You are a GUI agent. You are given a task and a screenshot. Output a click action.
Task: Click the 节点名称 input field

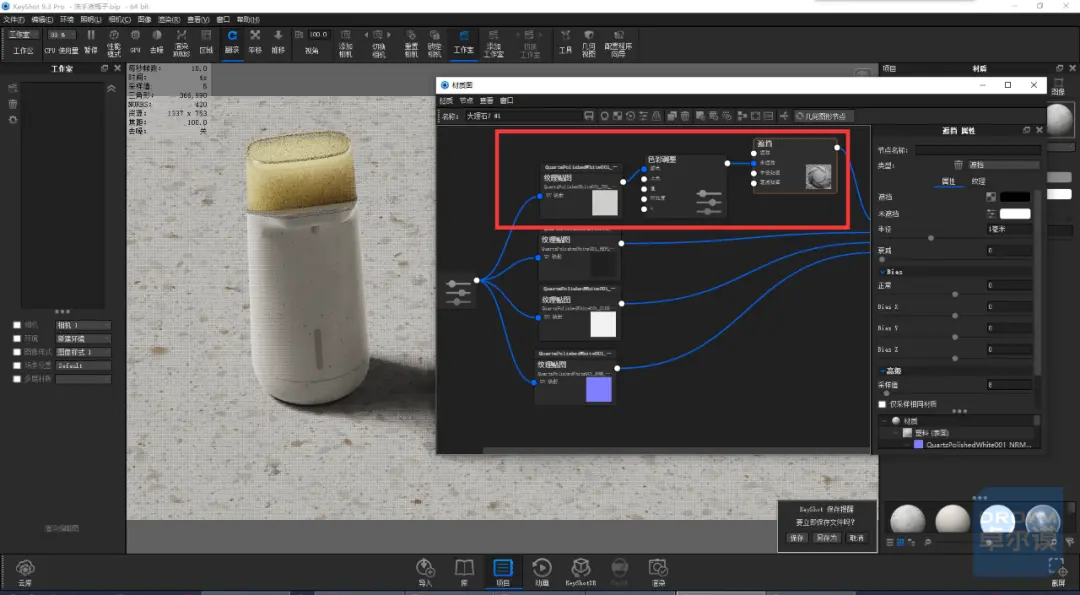977,149
